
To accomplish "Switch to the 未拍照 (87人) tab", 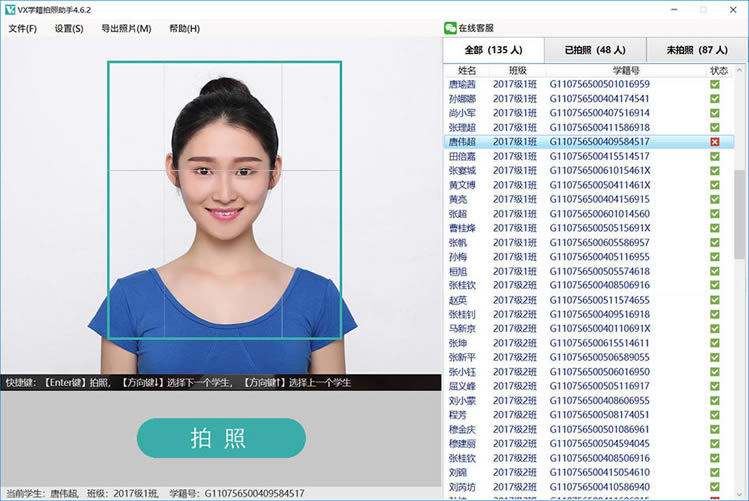I will click(697, 49).
